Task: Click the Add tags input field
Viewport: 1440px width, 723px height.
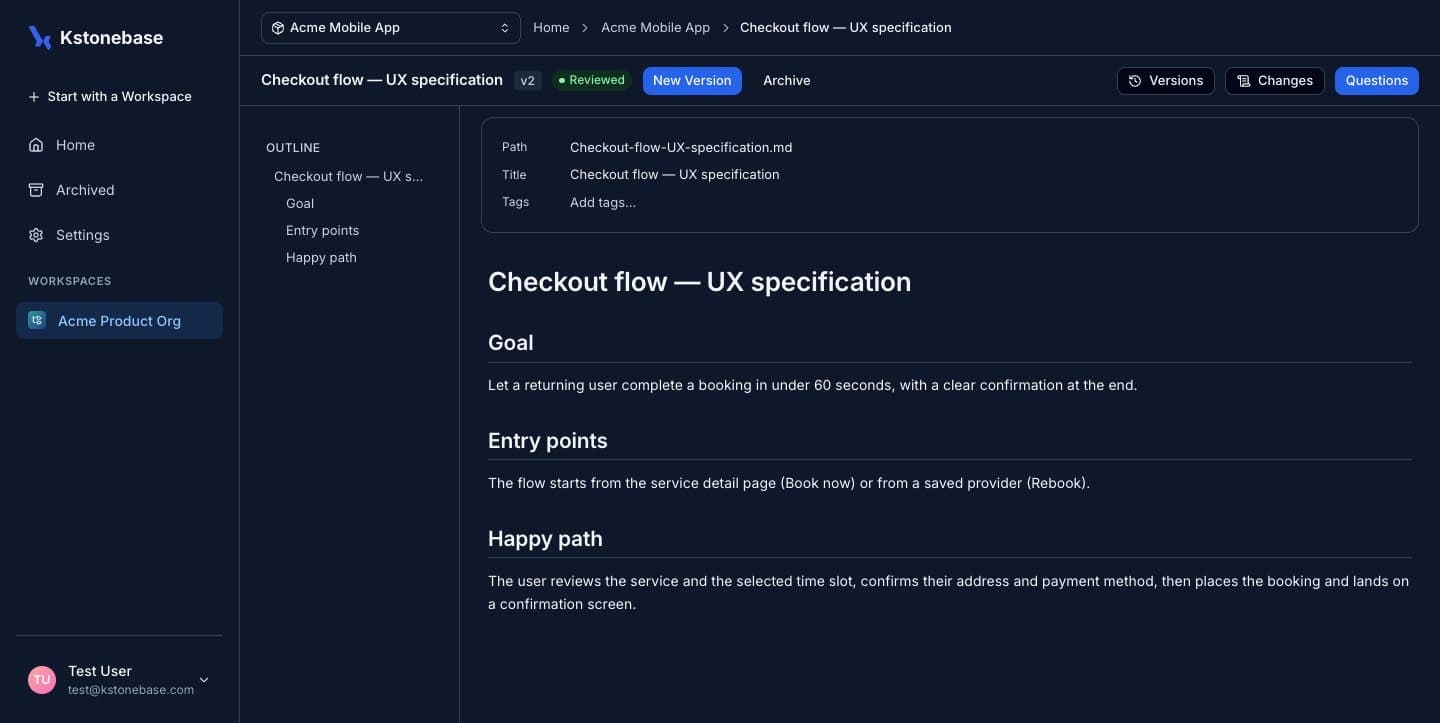Action: [x=603, y=202]
